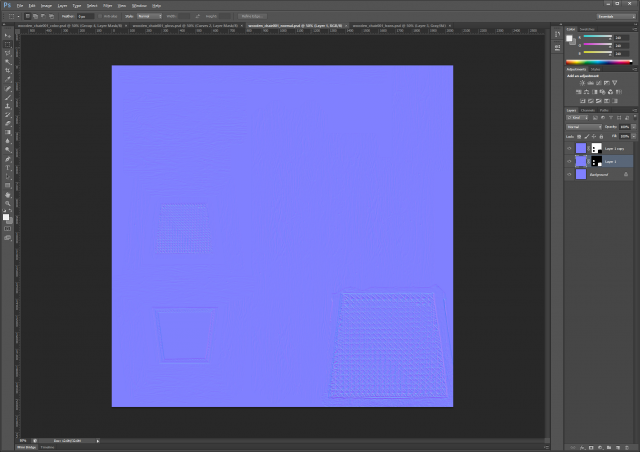640x452 pixels.
Task: Hide the Background layer
Action: pos(569,174)
